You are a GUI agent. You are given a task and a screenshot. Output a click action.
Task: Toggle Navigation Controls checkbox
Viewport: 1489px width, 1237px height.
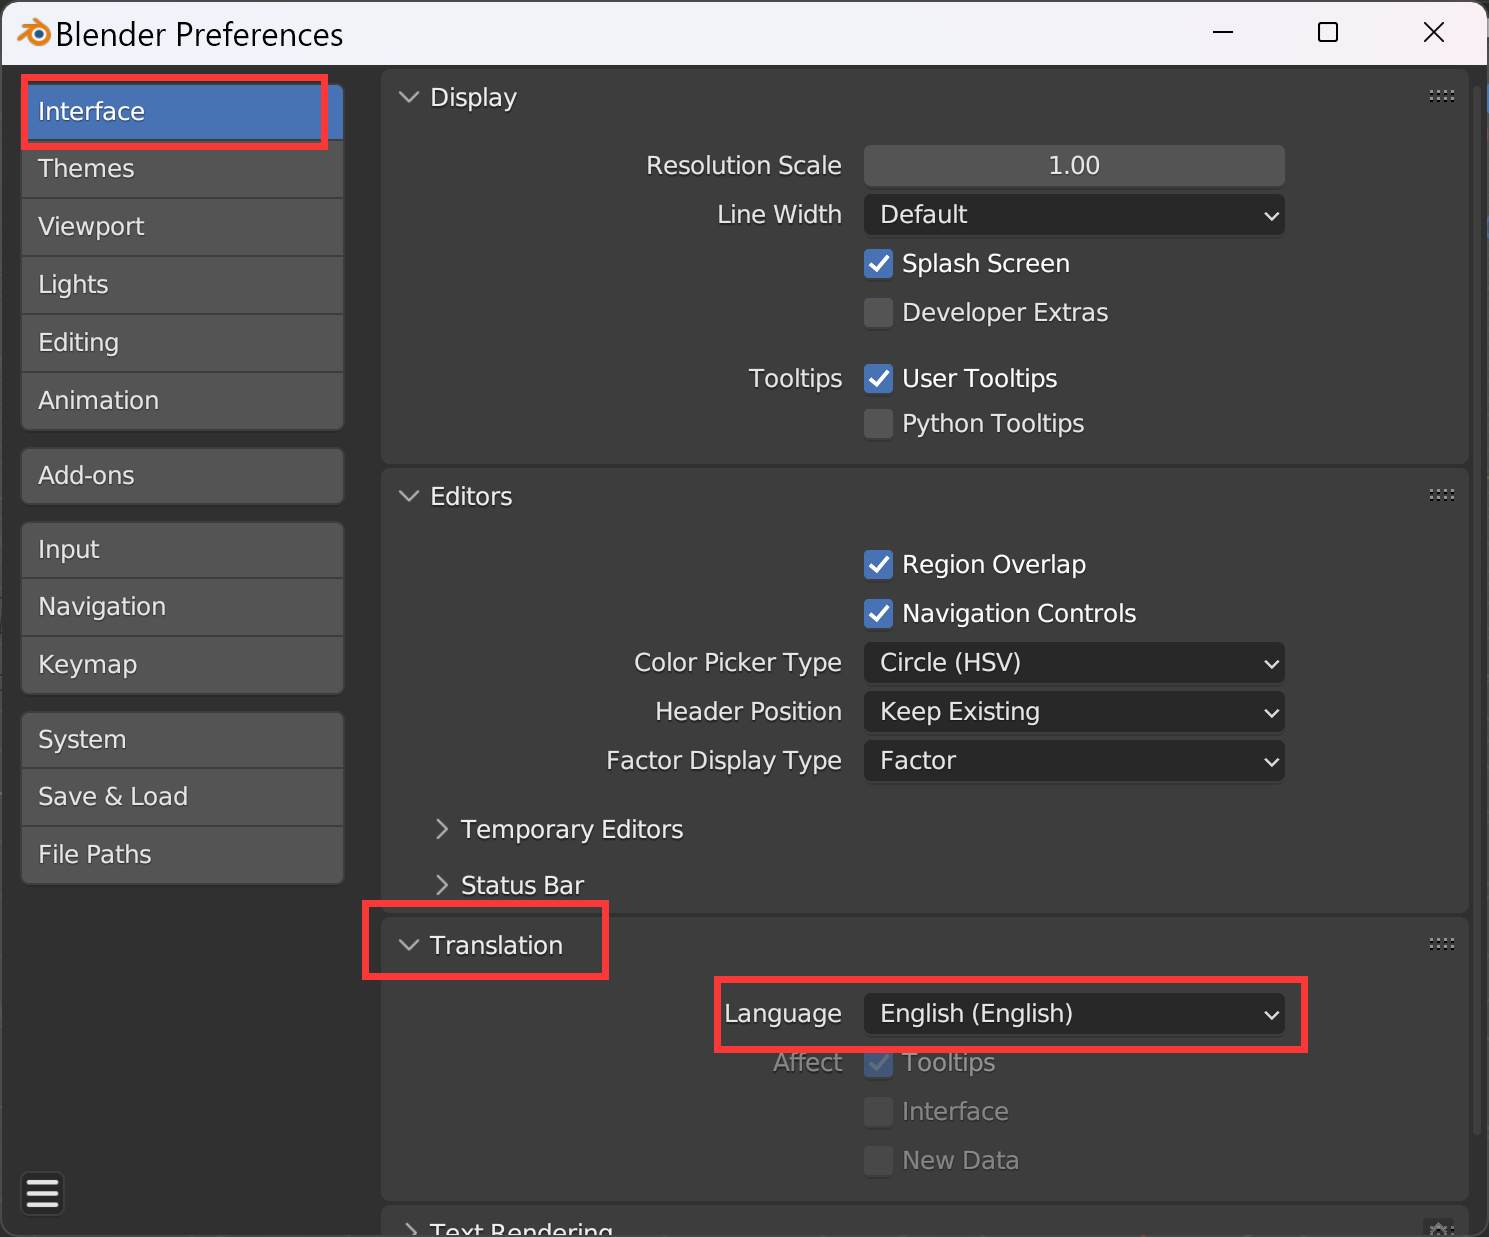pos(878,614)
